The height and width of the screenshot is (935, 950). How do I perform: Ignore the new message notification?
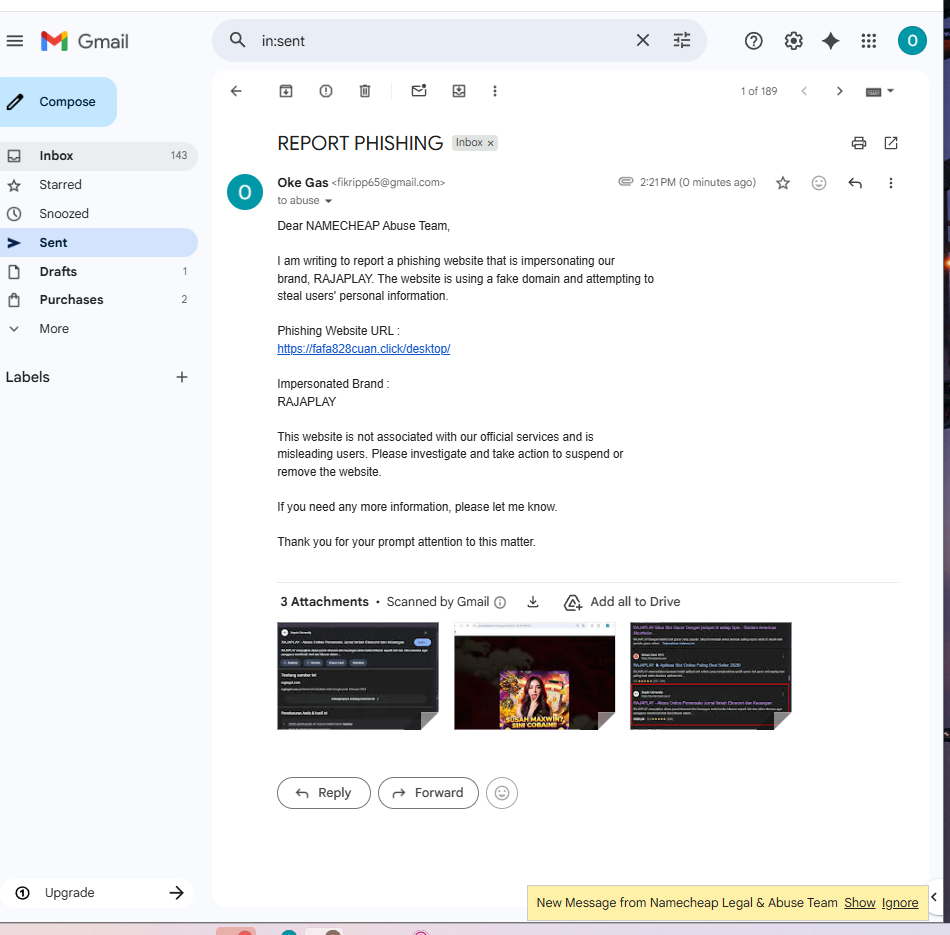[900, 903]
